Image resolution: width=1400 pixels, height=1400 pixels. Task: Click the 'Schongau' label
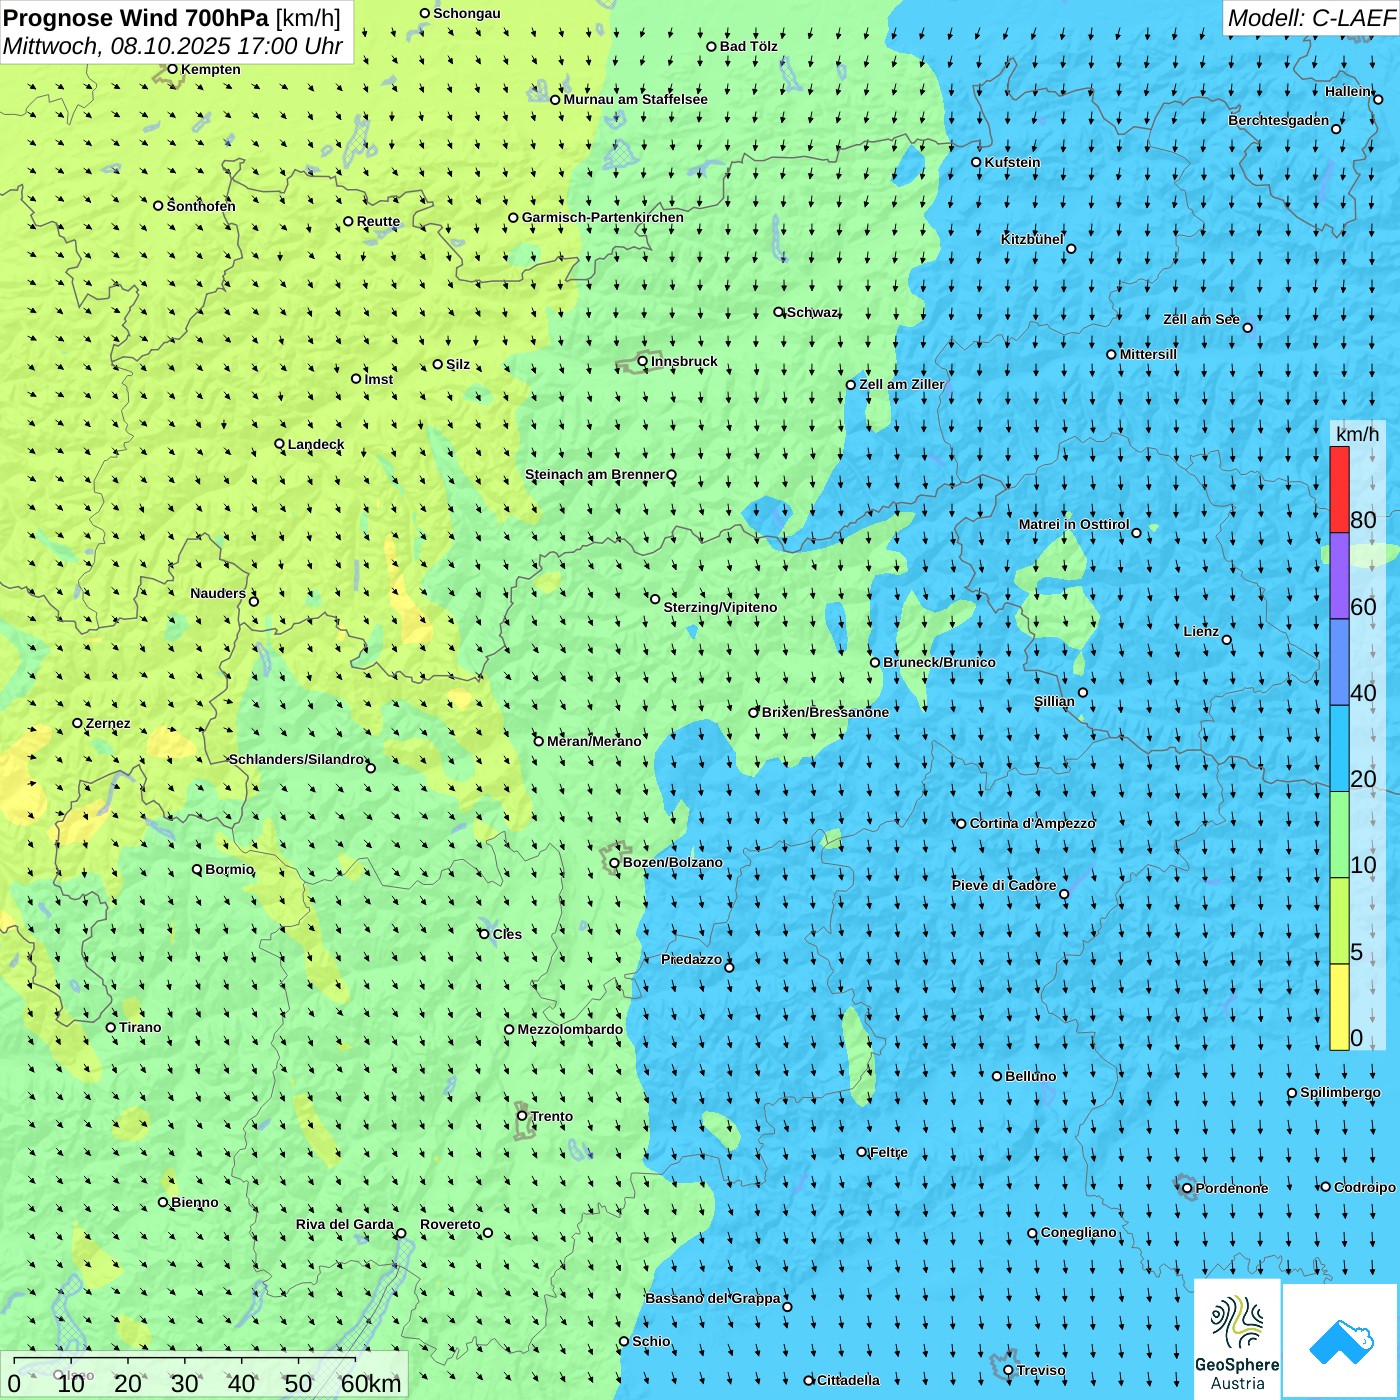click(x=467, y=13)
